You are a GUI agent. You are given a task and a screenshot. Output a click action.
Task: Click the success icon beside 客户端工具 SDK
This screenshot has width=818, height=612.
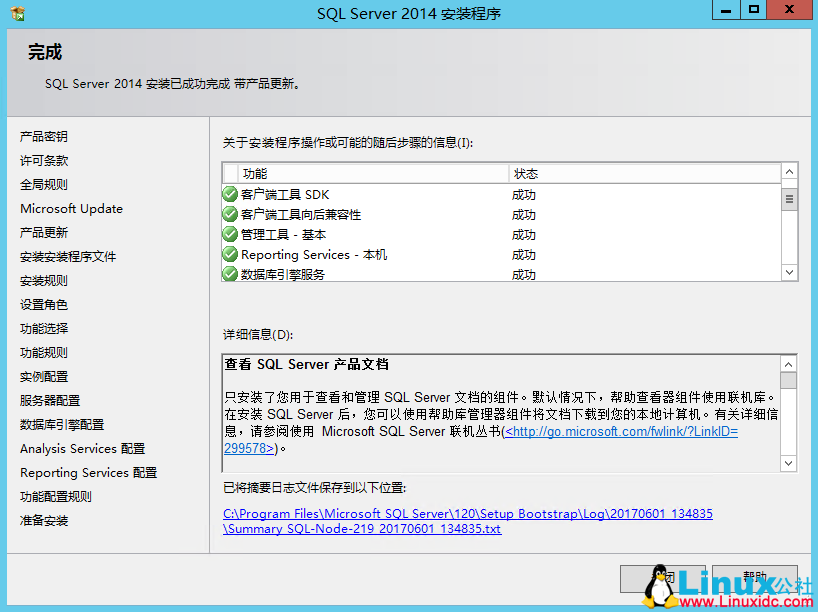[230, 194]
